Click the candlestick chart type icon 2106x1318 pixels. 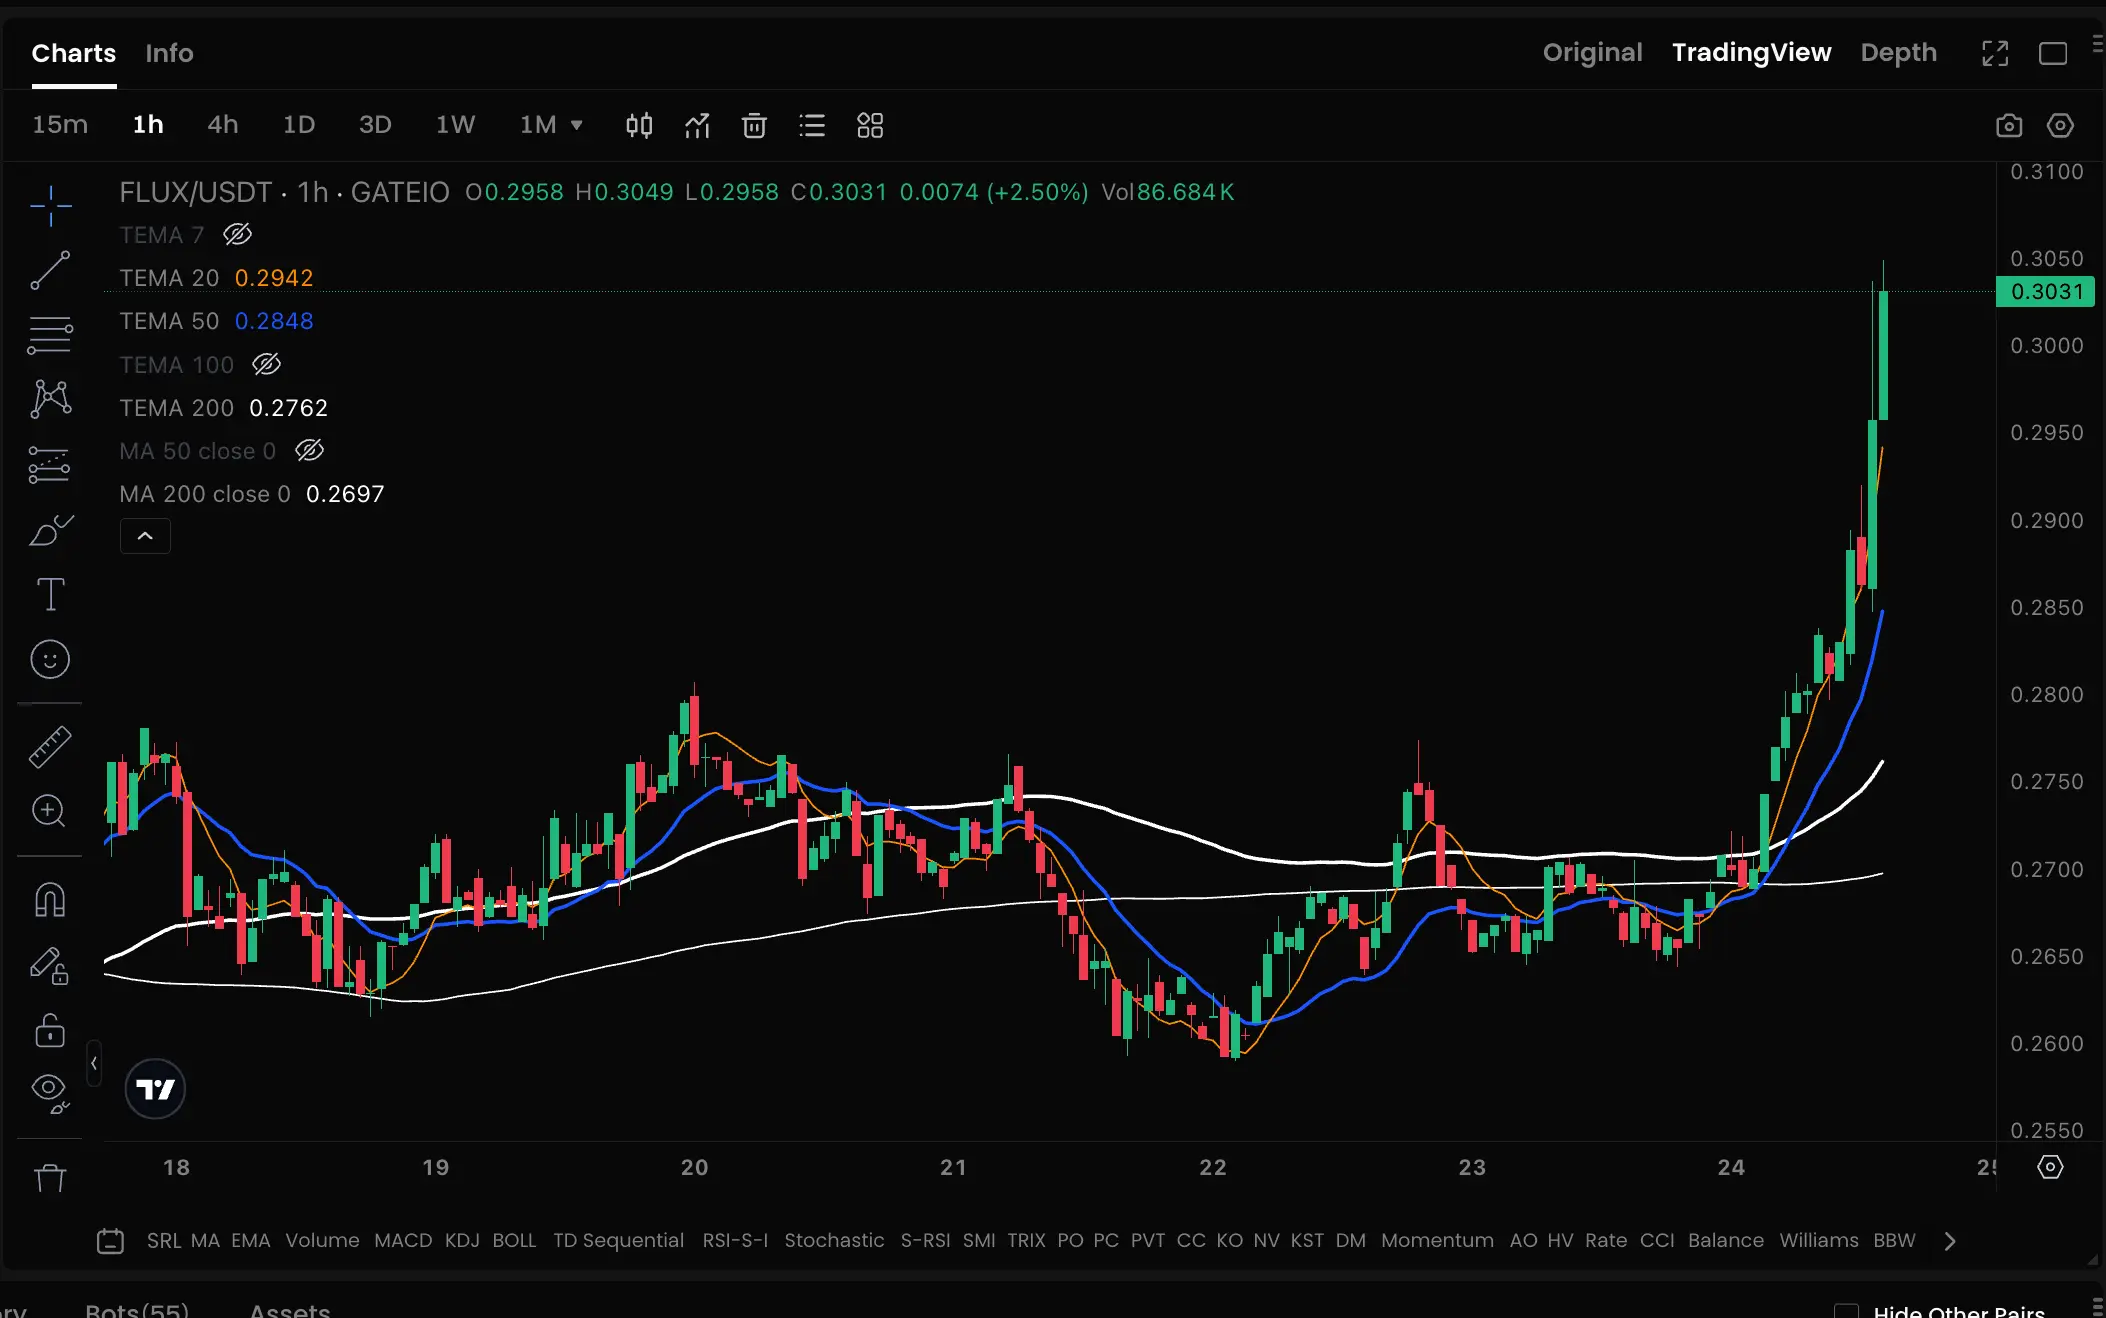[x=639, y=125]
